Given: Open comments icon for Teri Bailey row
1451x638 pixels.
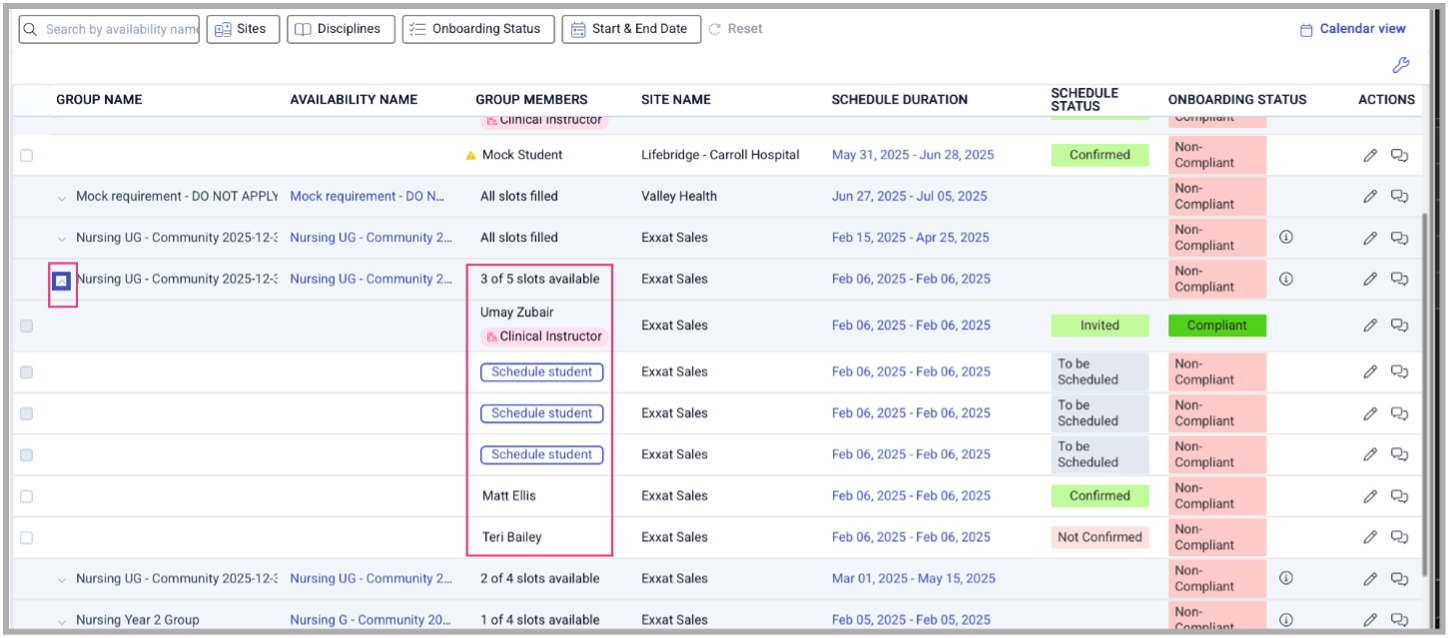Looking at the screenshot, I should click(x=1399, y=538).
